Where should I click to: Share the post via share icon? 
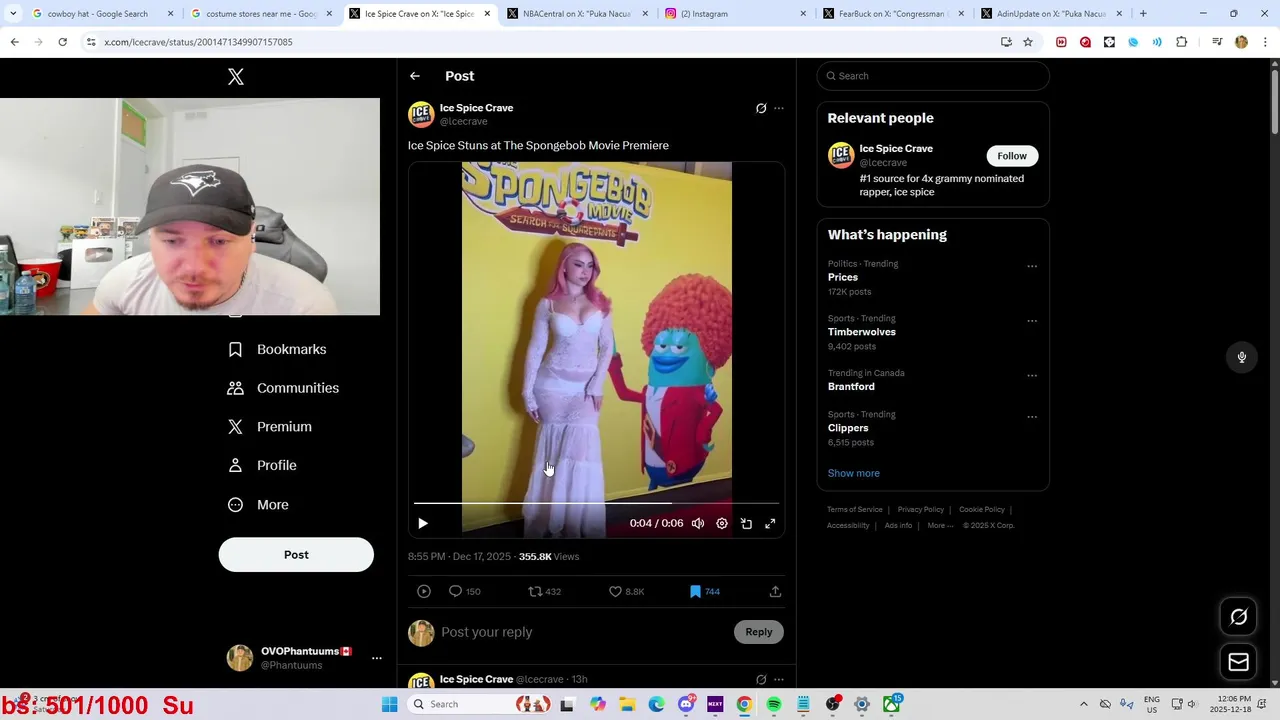tap(775, 591)
